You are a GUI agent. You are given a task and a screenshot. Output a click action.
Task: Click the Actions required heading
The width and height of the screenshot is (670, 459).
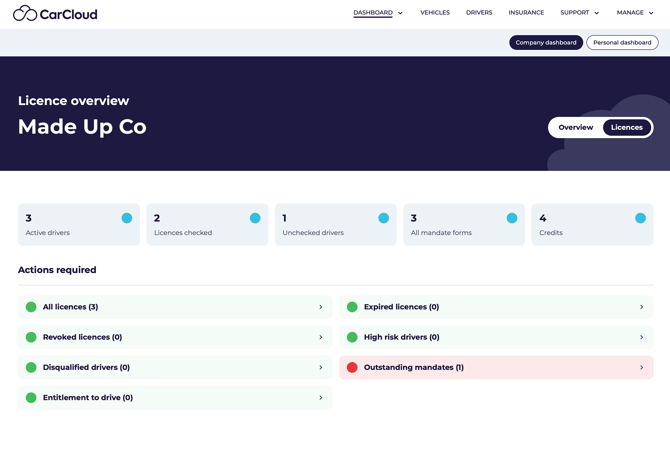pyautogui.click(x=57, y=270)
